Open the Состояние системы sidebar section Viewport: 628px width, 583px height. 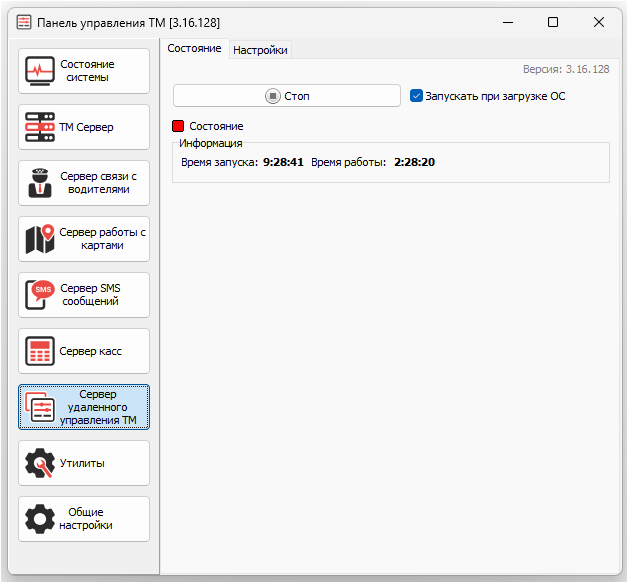[84, 71]
